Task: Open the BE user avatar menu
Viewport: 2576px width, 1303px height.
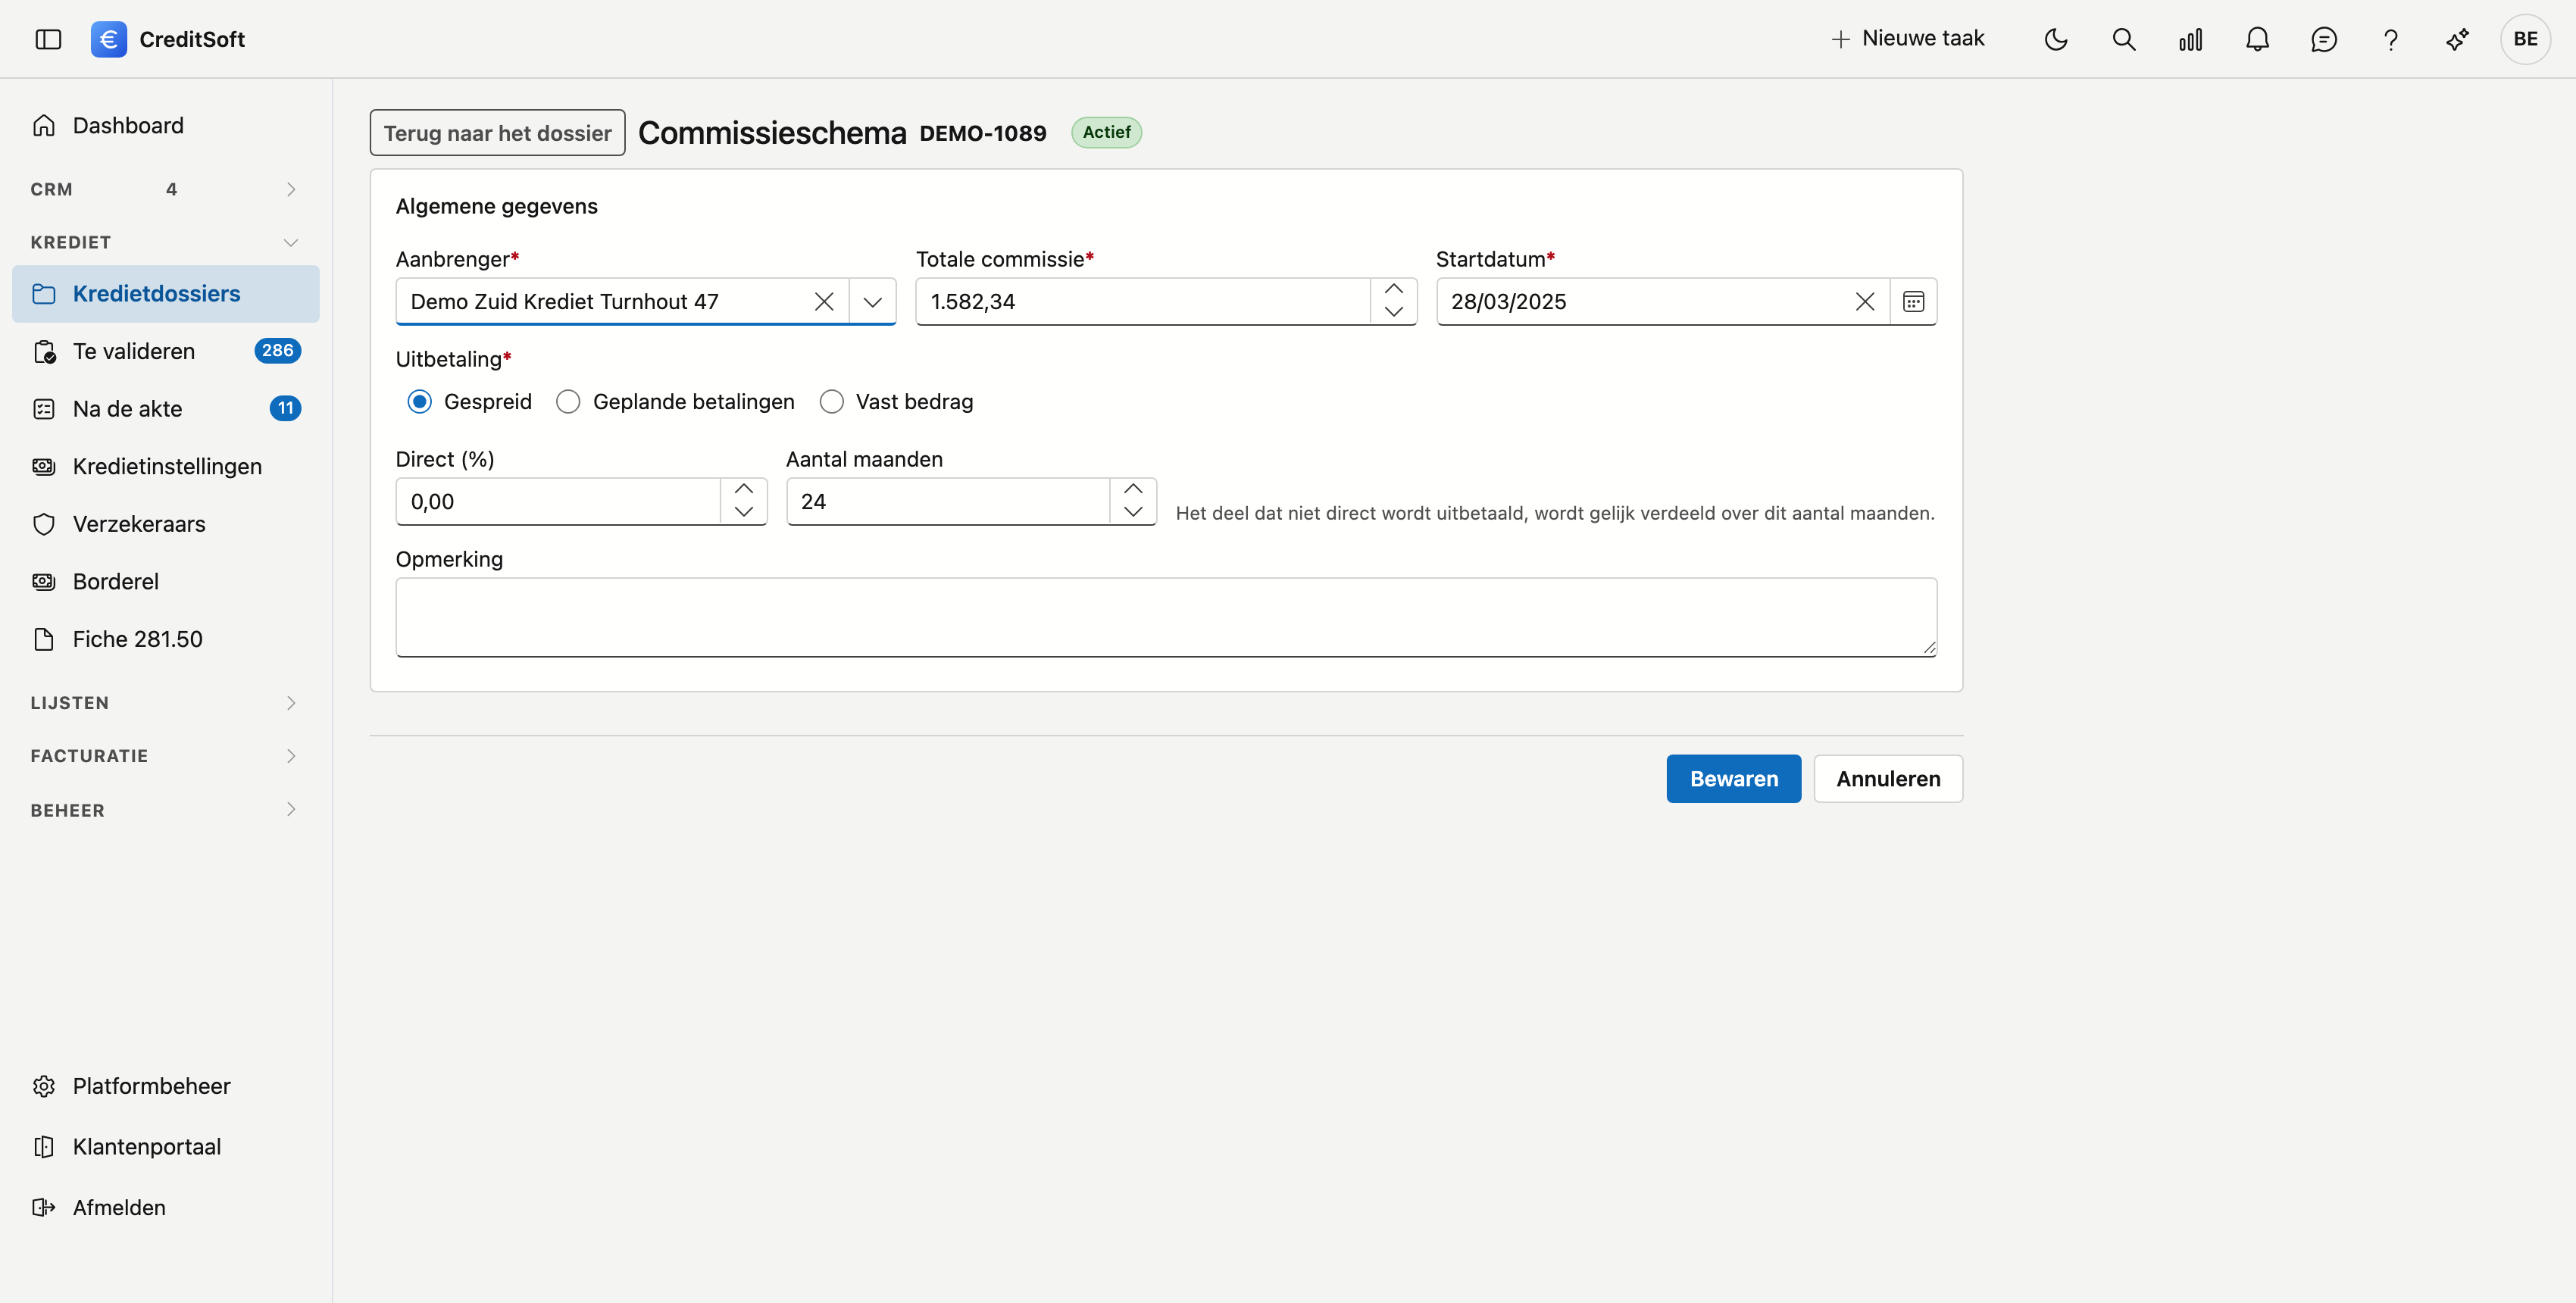Action: pyautogui.click(x=2525, y=39)
